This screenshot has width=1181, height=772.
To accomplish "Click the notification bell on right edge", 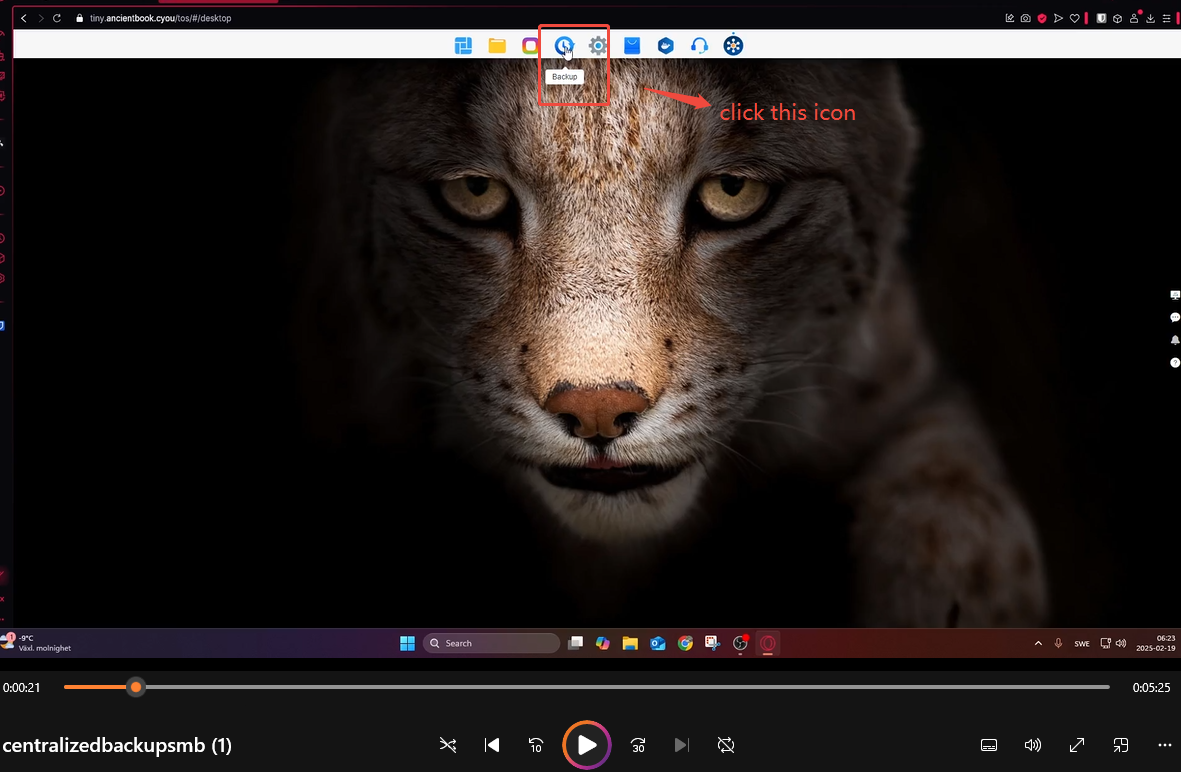I will (1174, 340).
